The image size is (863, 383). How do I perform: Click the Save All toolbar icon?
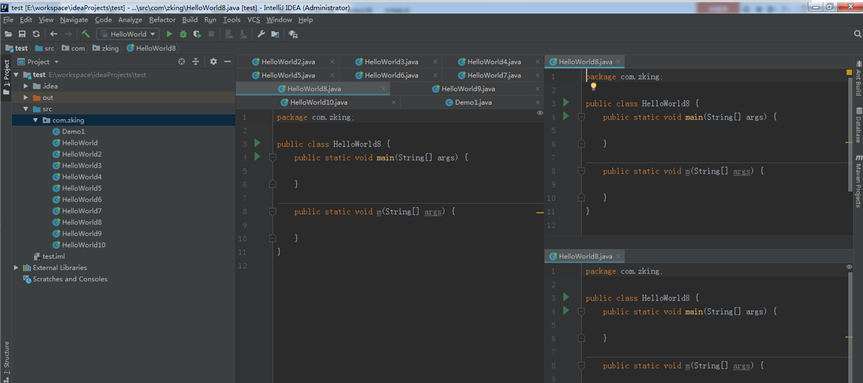[x=23, y=34]
